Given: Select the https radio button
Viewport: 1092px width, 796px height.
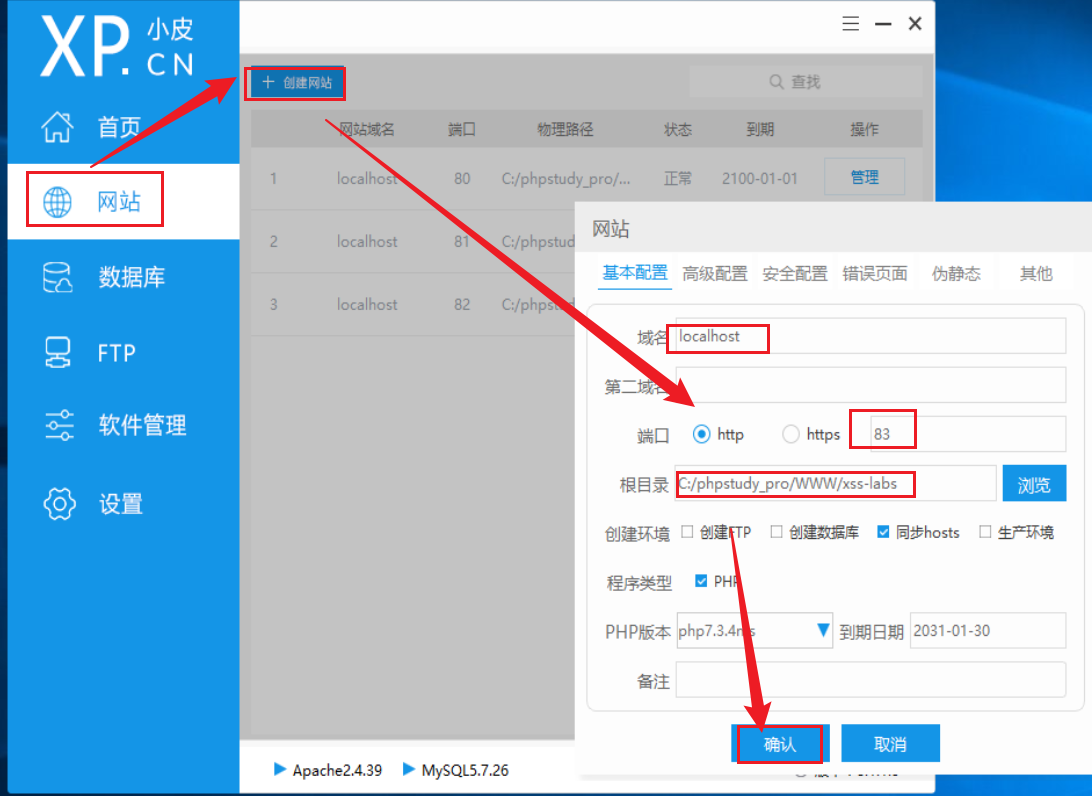Looking at the screenshot, I should pos(790,434).
